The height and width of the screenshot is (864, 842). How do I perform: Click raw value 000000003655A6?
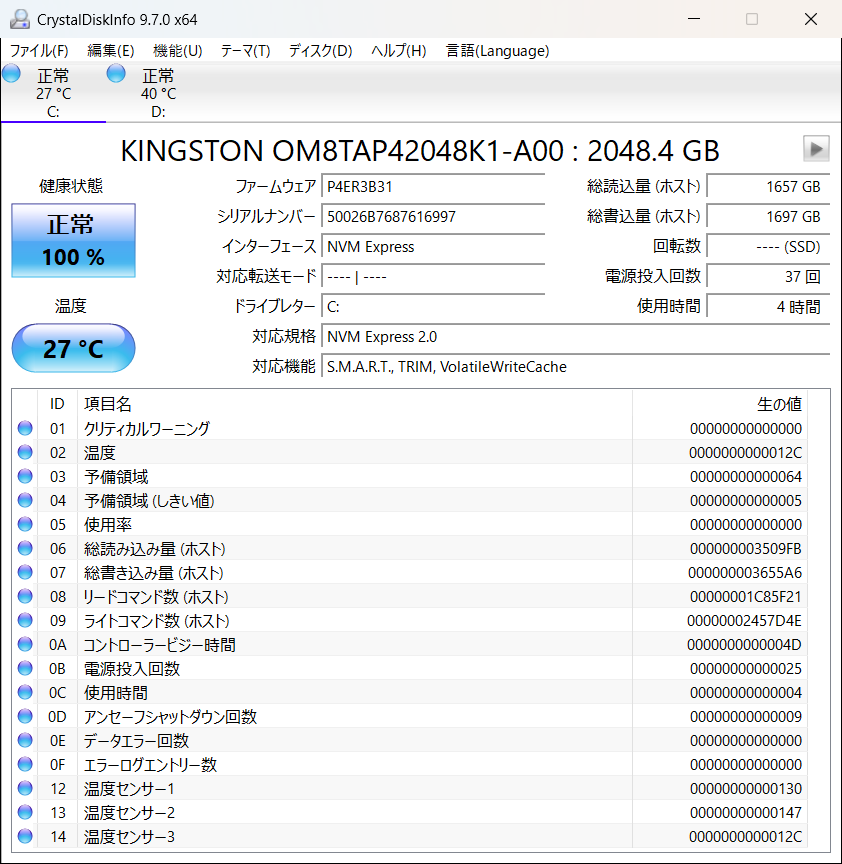coord(745,573)
